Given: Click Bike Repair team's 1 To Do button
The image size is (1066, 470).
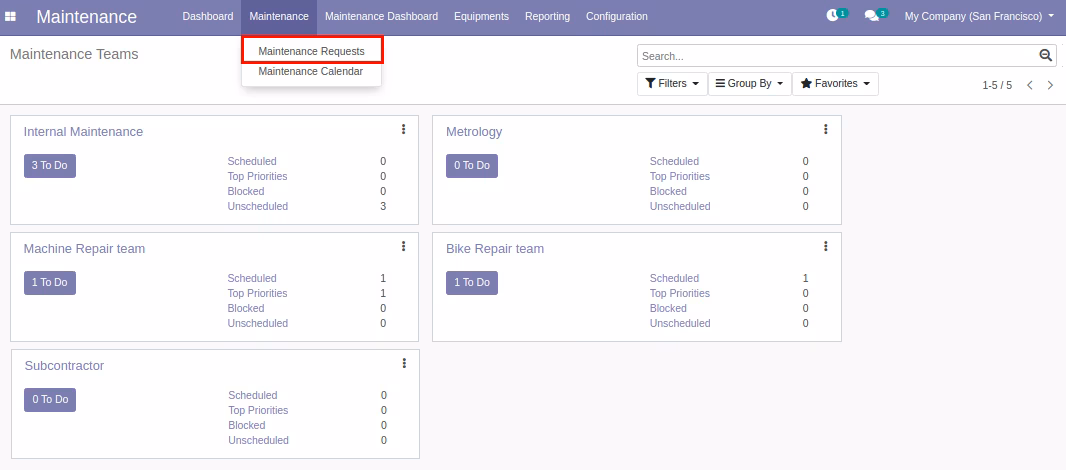Looking at the screenshot, I should click(x=472, y=282).
